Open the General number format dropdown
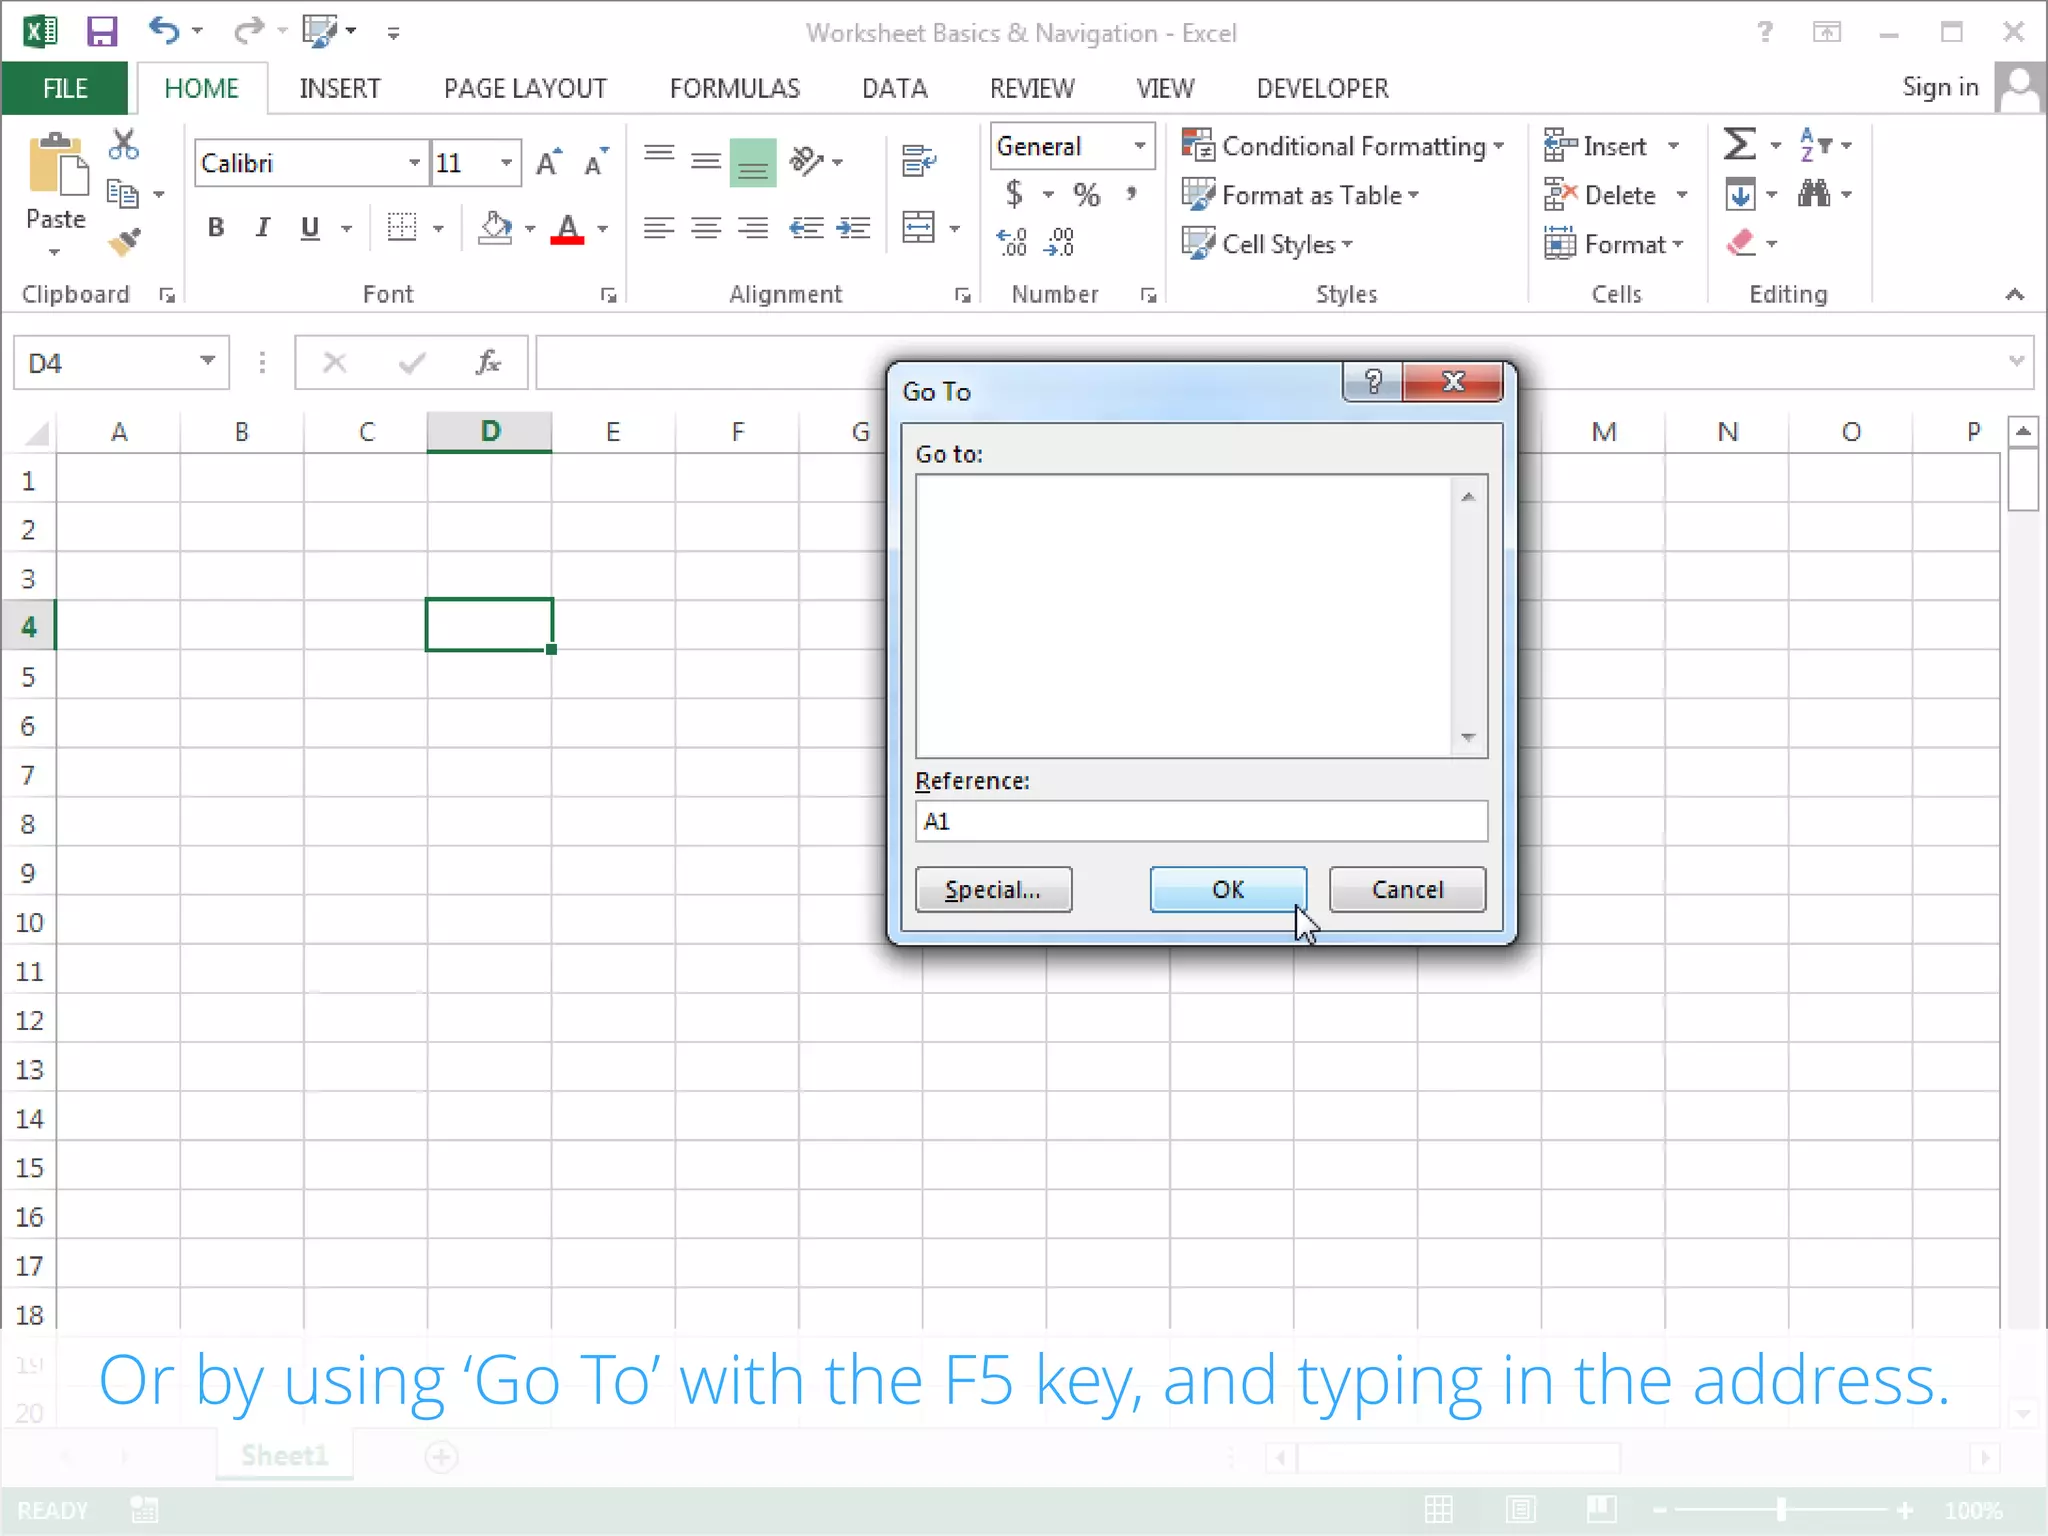Viewport: 2048px width, 1536px height. point(1139,146)
